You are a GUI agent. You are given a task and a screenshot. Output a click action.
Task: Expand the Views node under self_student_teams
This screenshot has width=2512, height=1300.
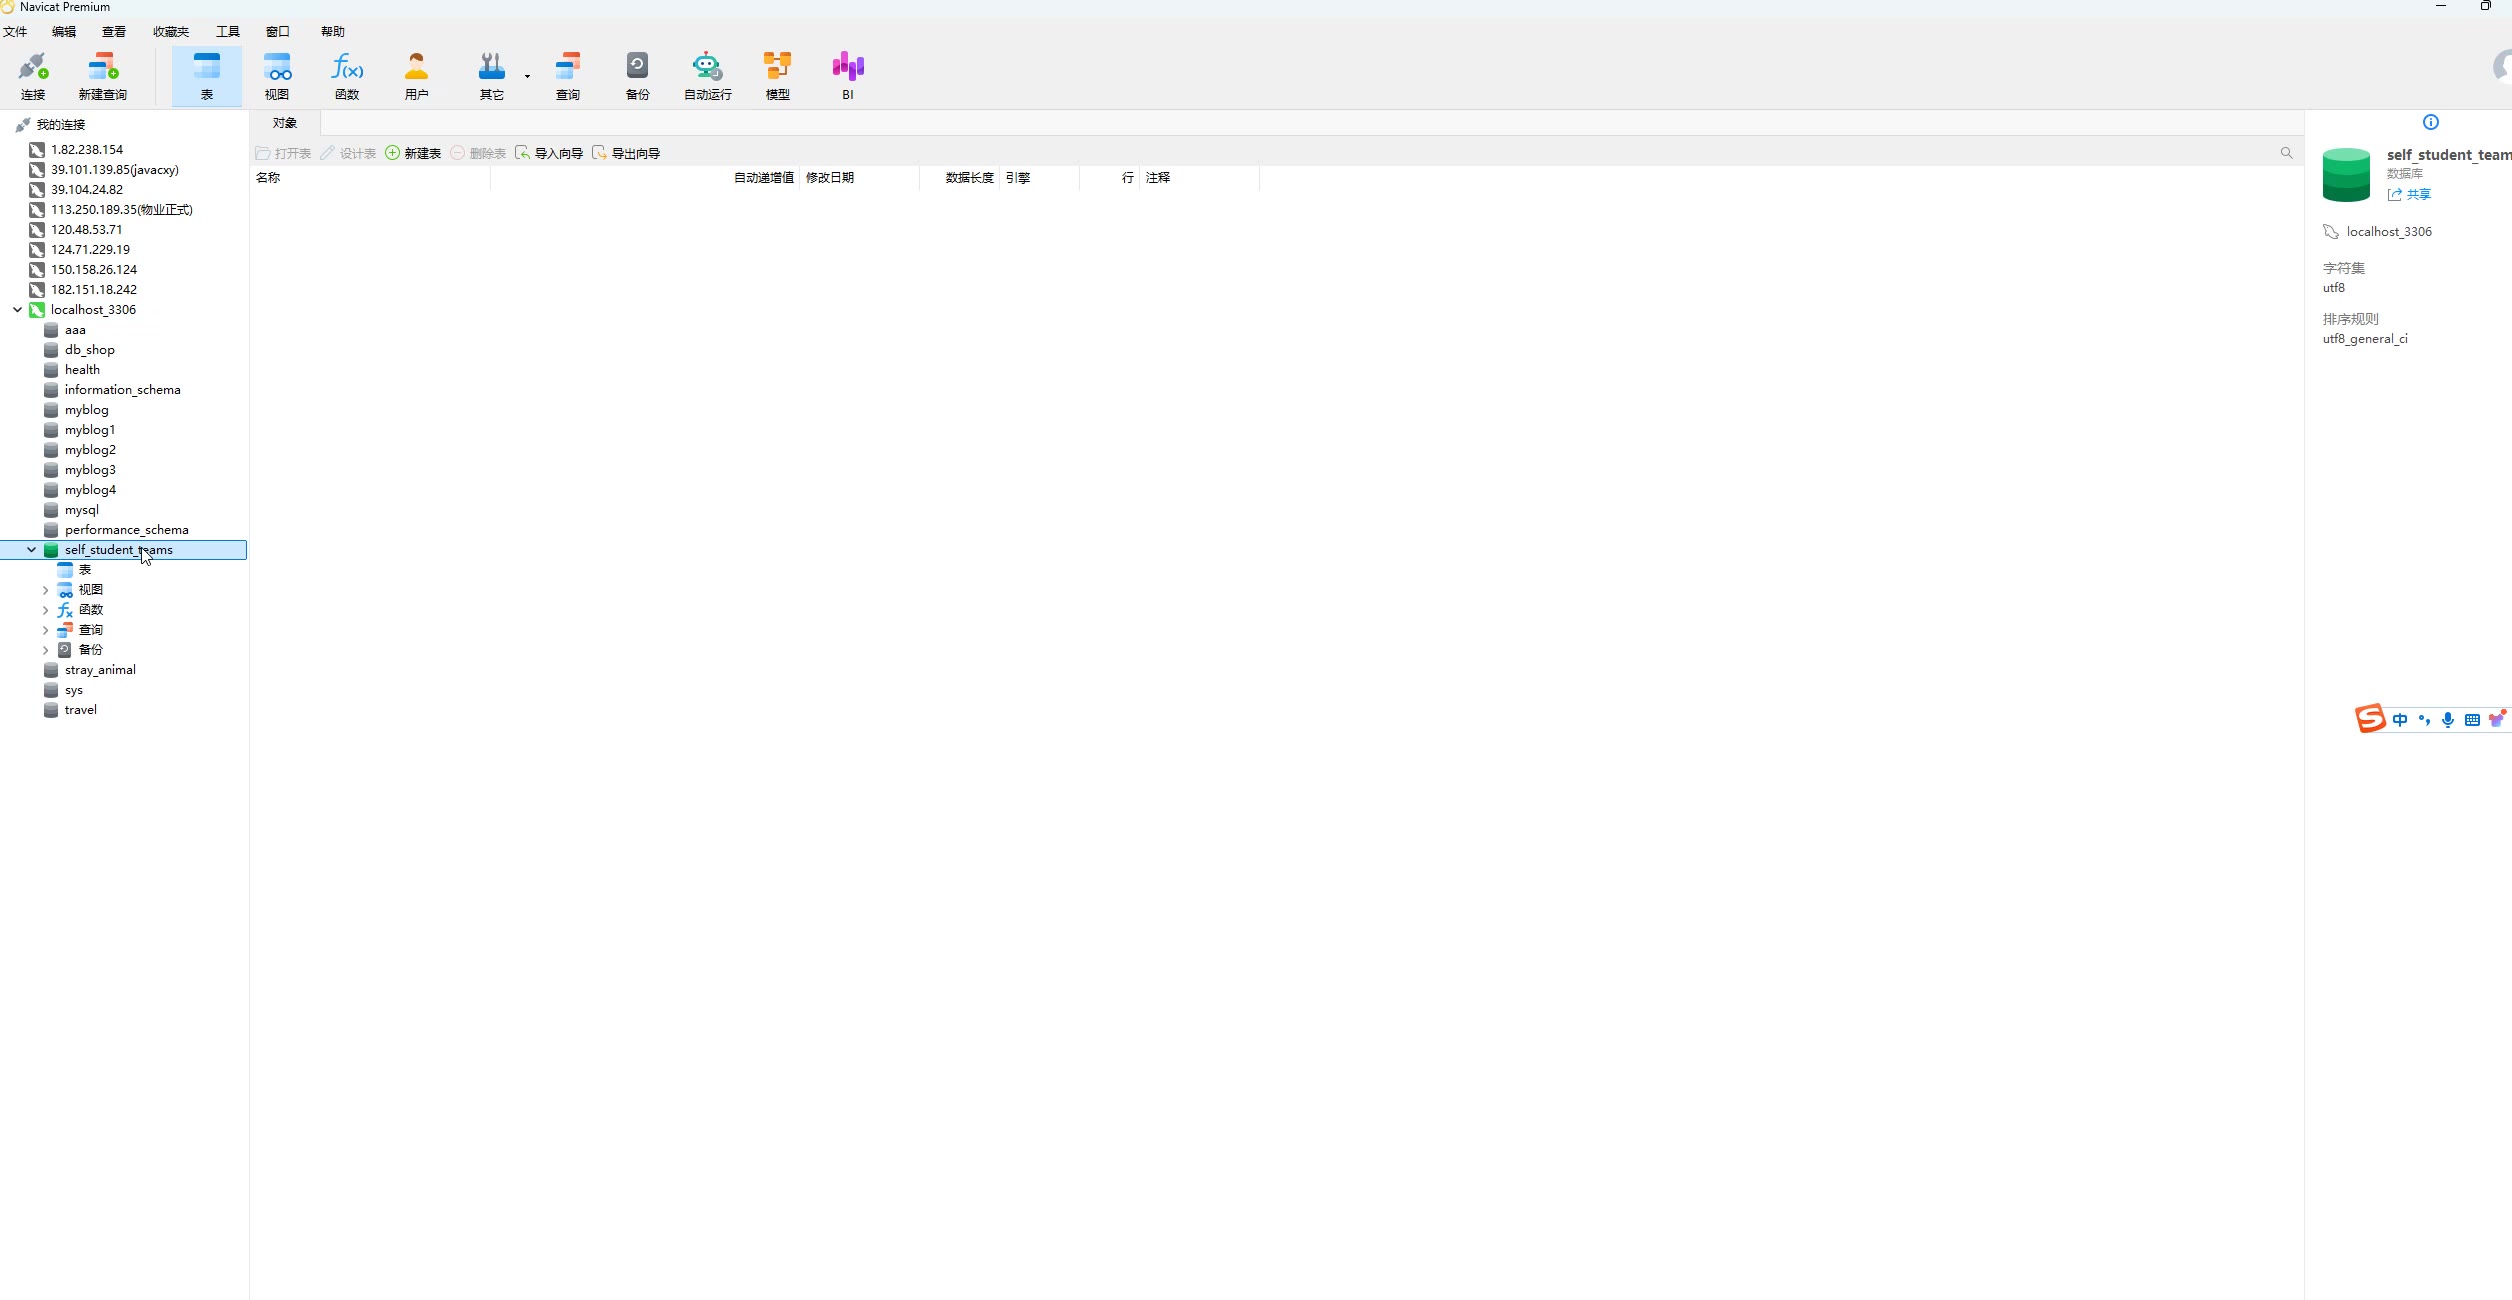pos(45,590)
